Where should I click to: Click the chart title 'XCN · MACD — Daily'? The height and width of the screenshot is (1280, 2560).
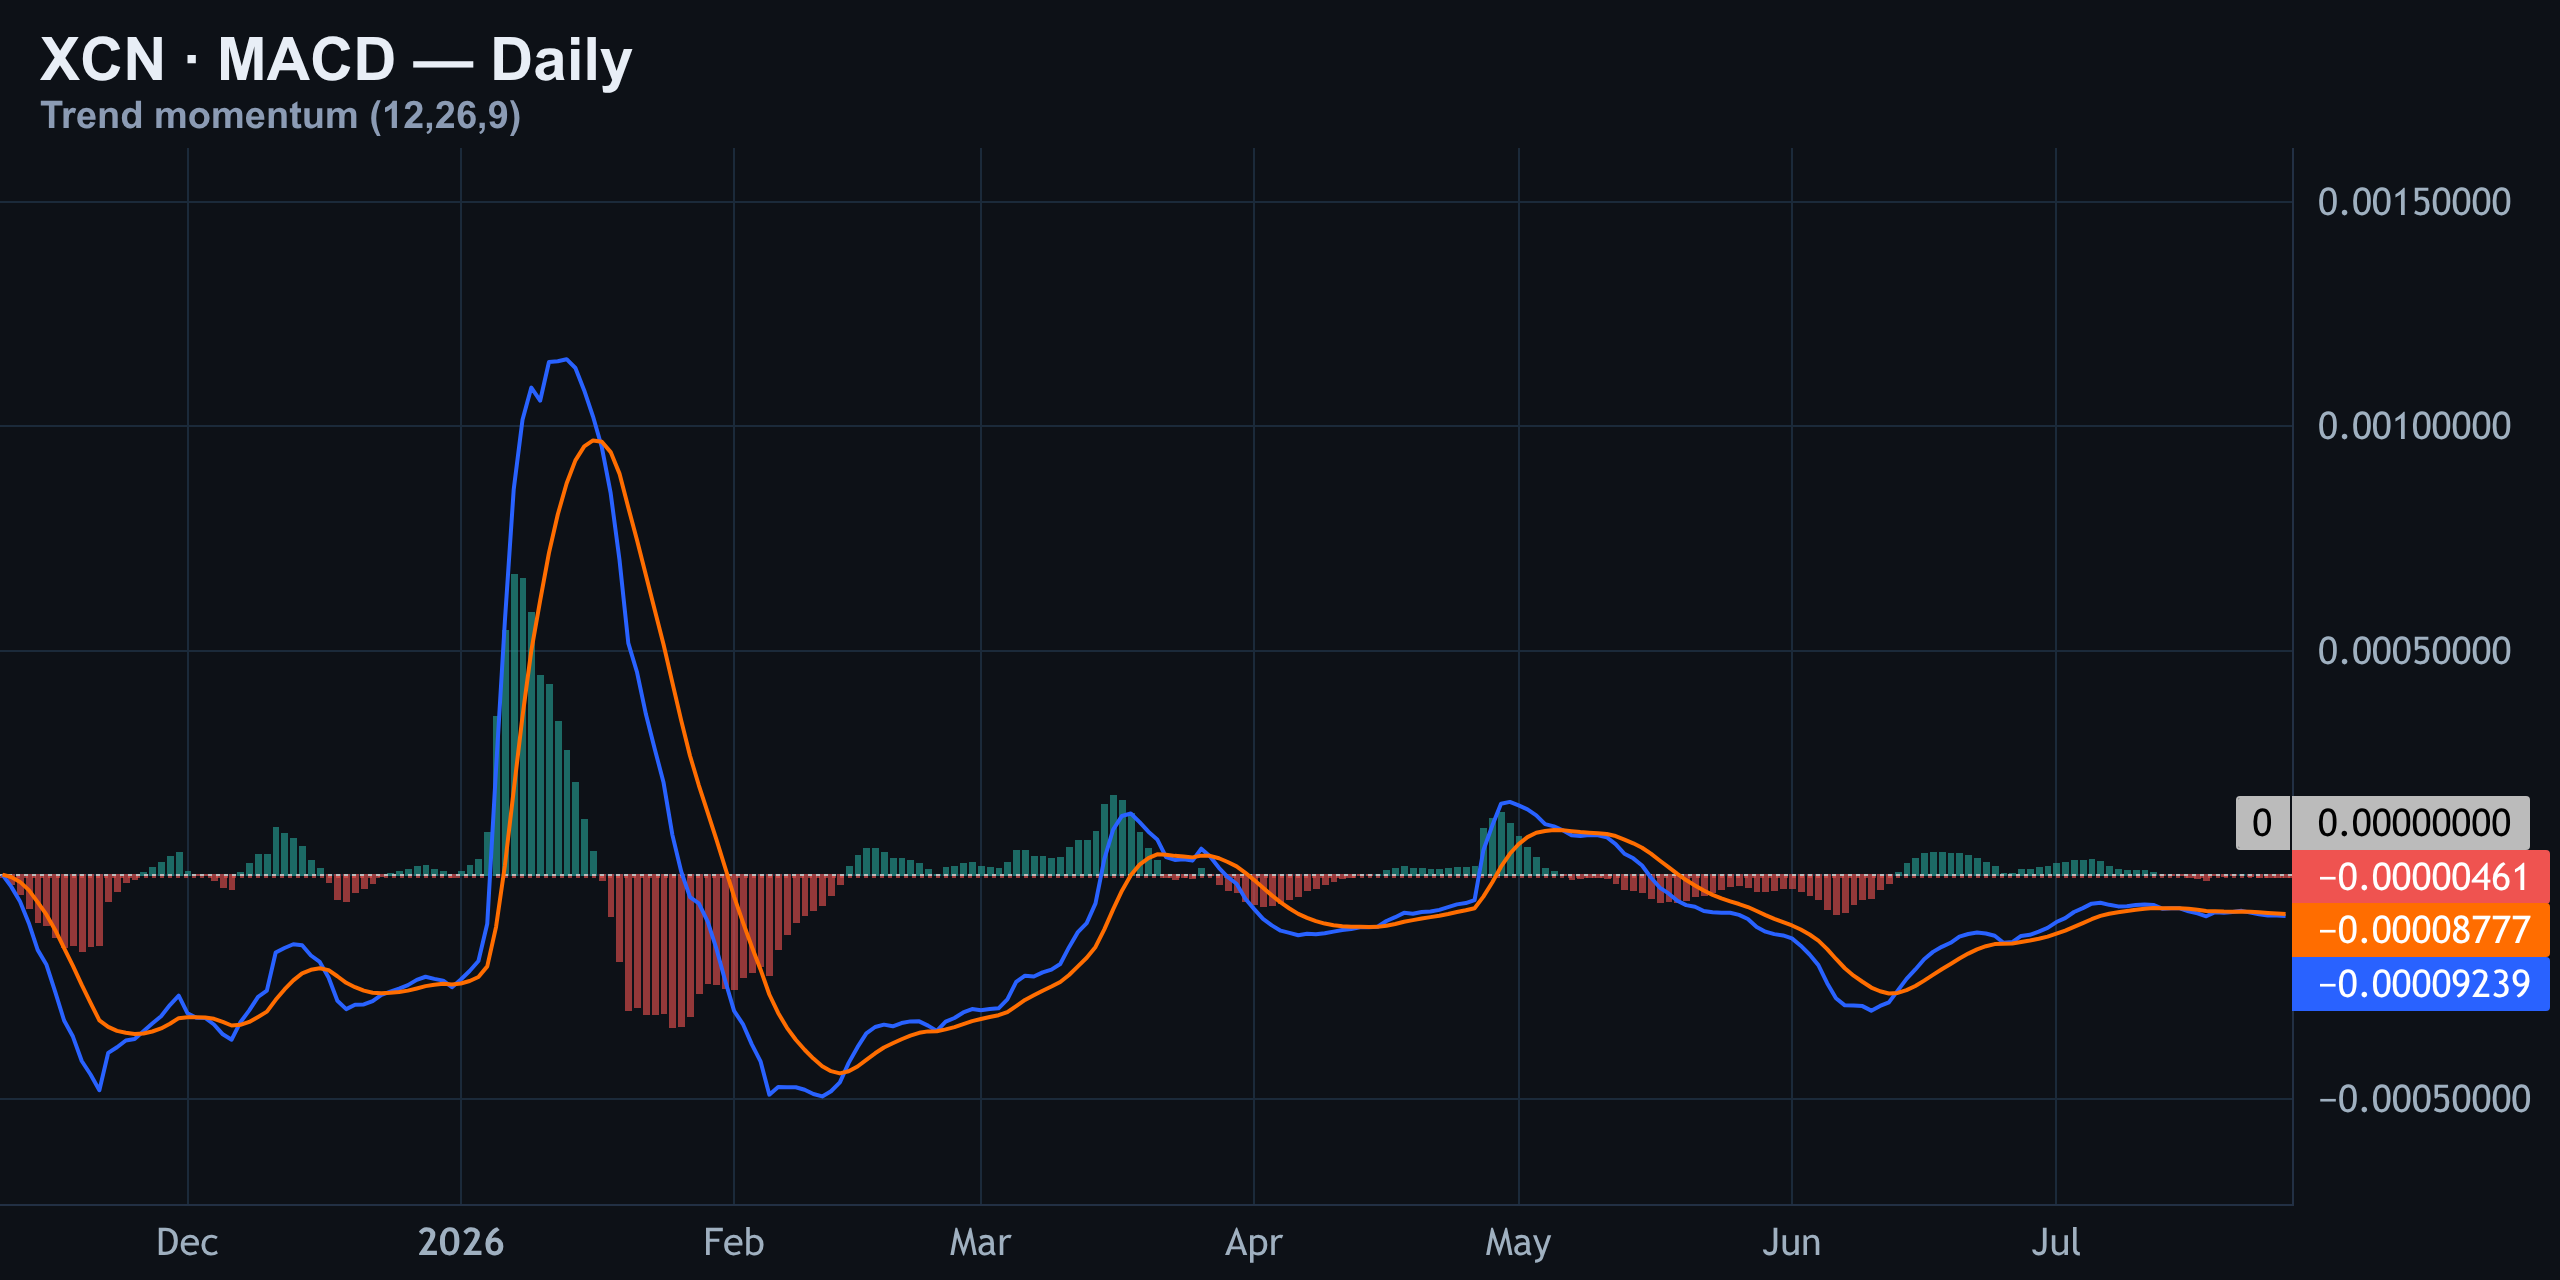pyautogui.click(x=336, y=60)
